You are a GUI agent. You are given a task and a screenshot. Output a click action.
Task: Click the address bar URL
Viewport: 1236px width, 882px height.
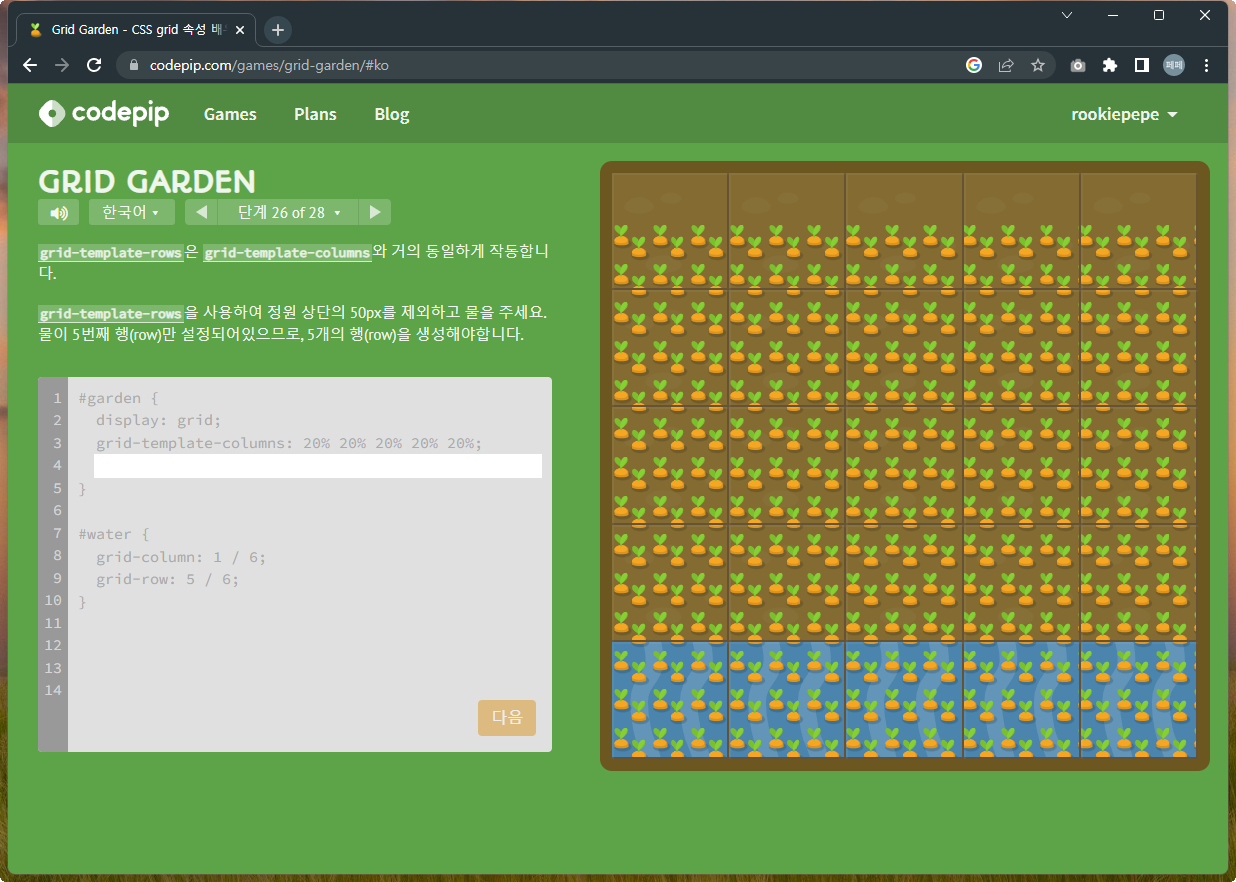[269, 65]
